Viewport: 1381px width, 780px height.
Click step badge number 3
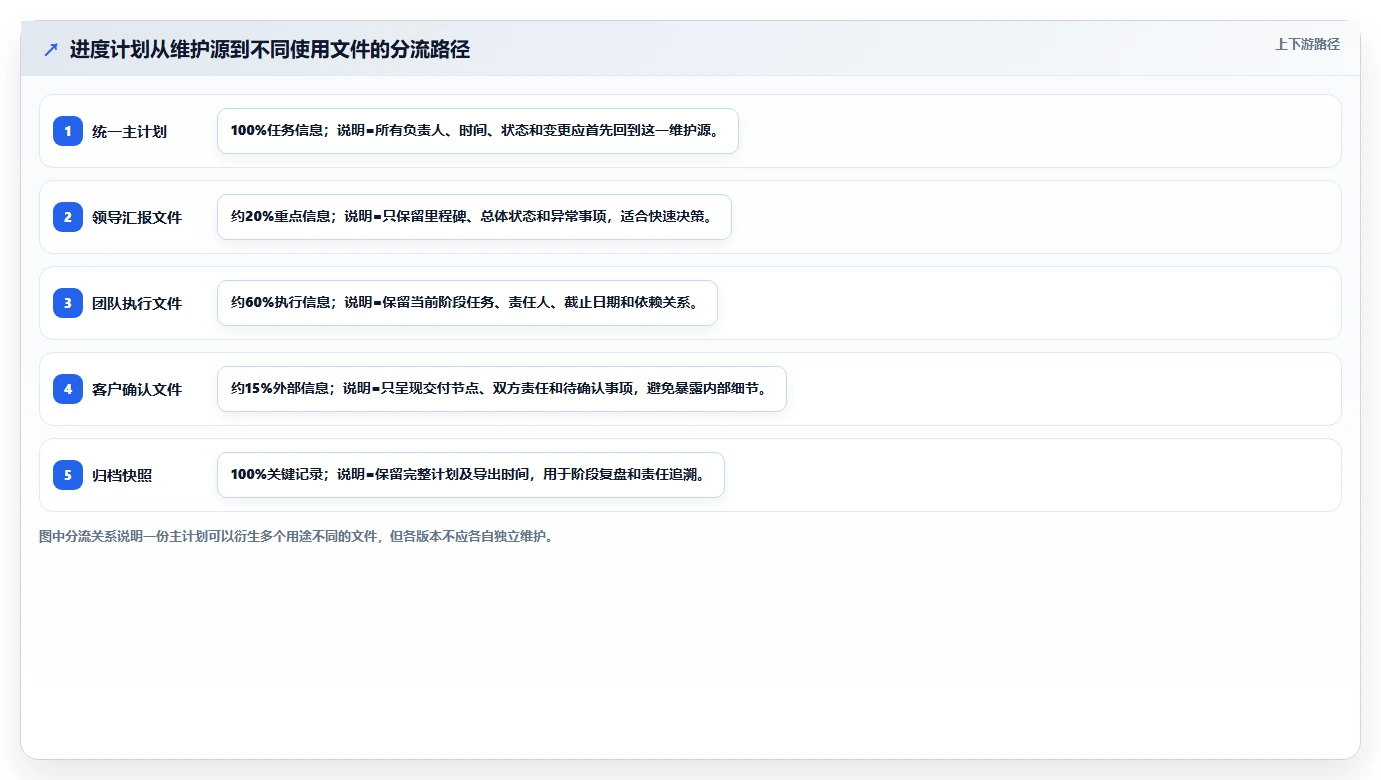(68, 303)
